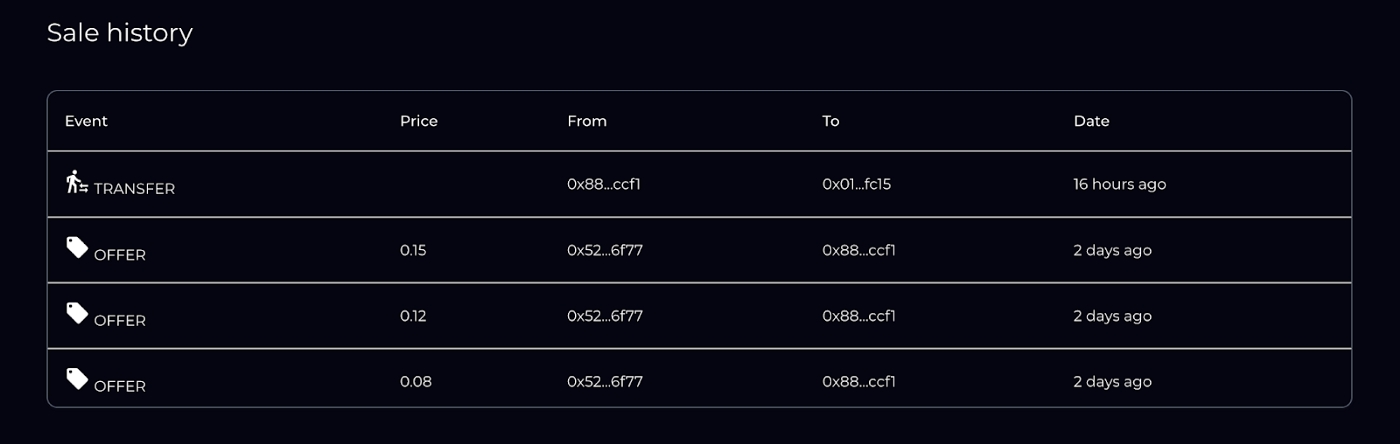Click the Price column header
This screenshot has height=444, width=1400.
[x=419, y=121]
